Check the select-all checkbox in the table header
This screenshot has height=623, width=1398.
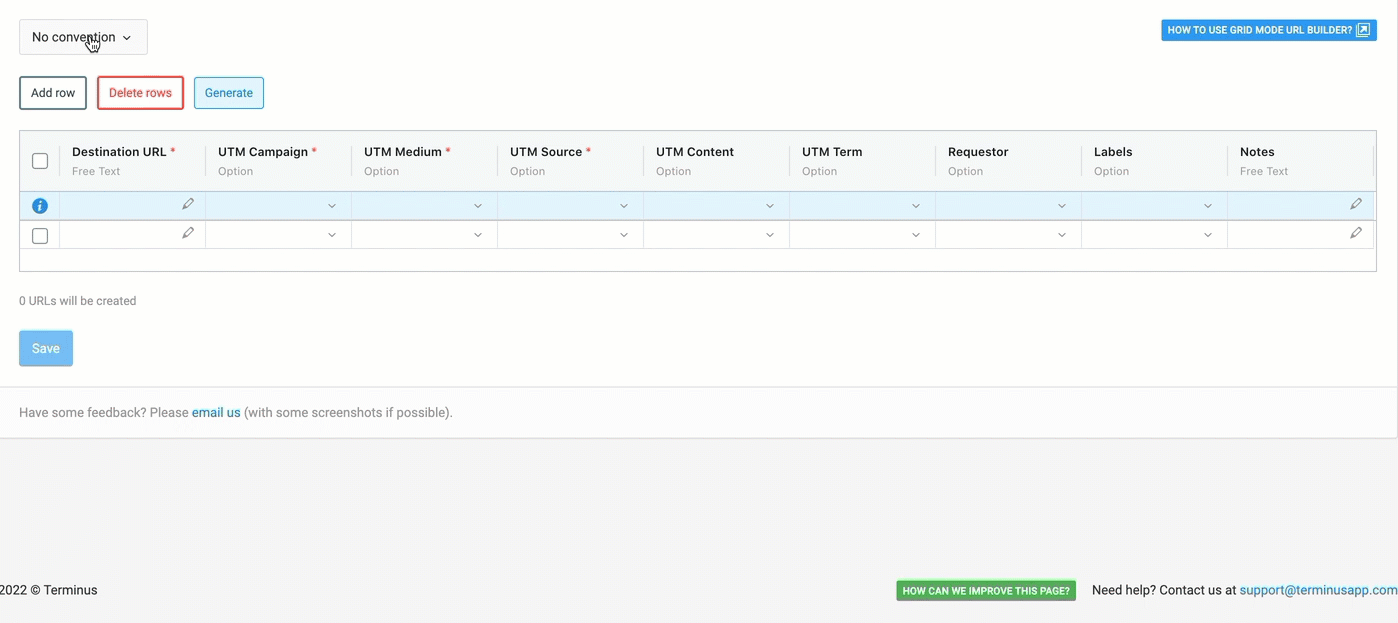[39, 160]
